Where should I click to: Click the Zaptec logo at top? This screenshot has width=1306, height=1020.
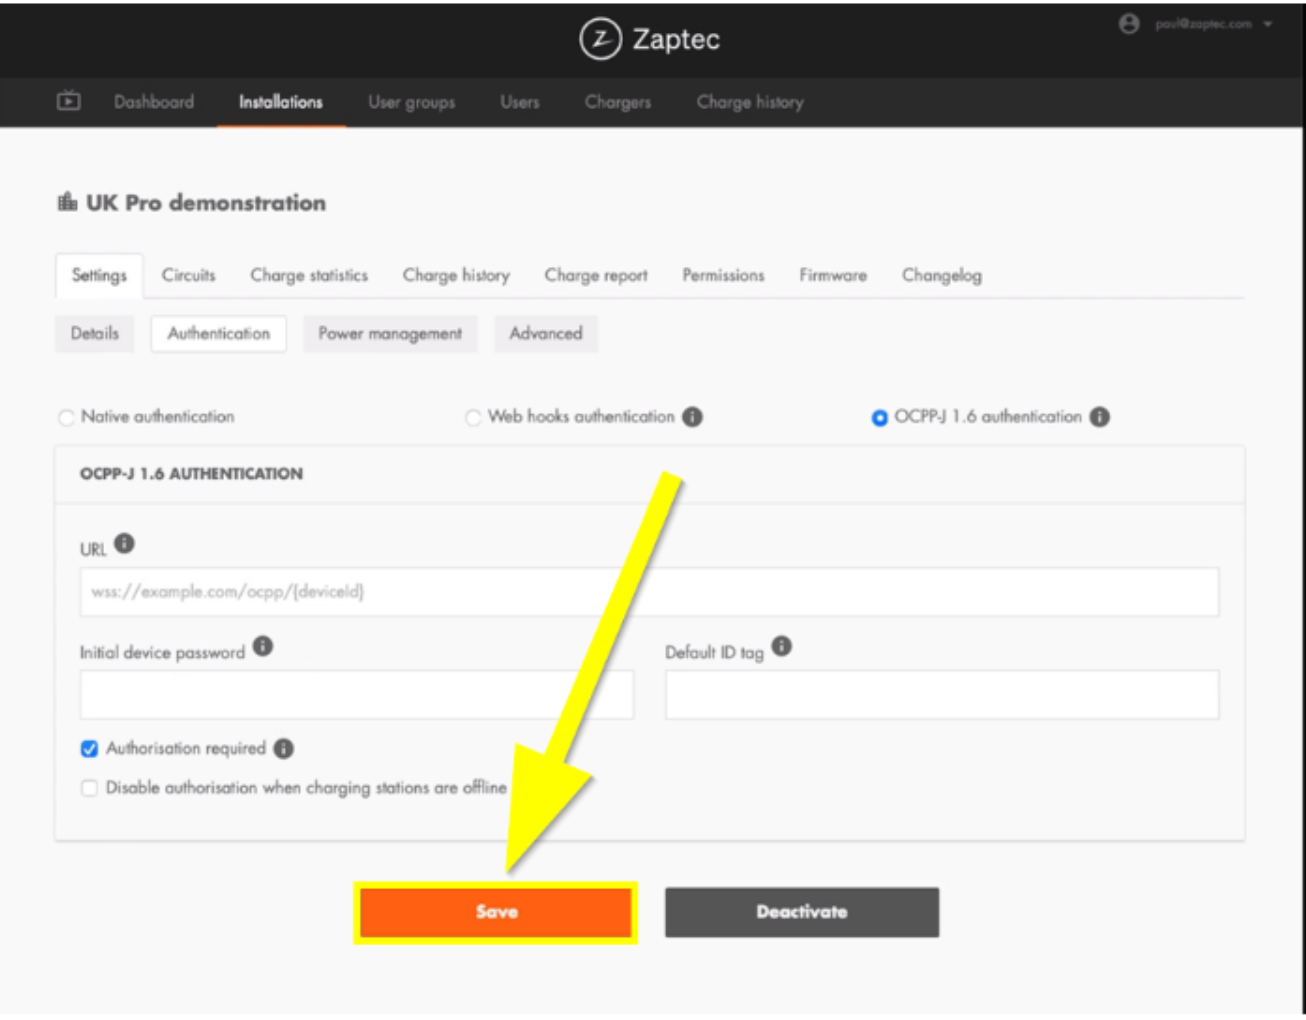point(650,39)
